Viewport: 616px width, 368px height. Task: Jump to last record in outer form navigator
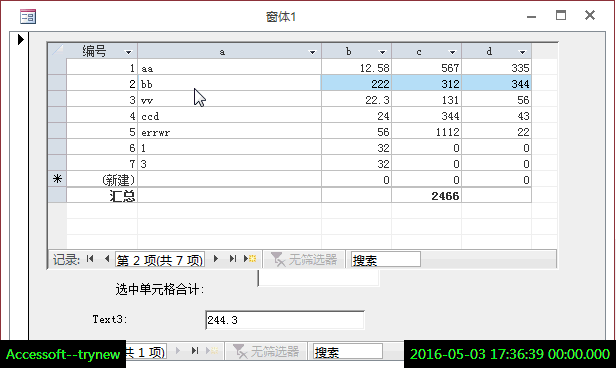tap(195, 351)
